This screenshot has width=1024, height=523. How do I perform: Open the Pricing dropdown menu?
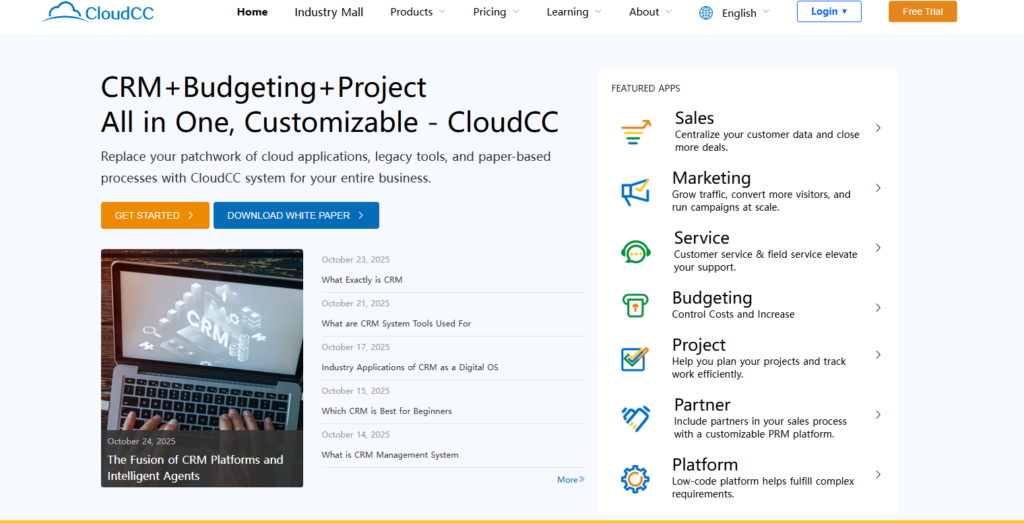point(496,12)
